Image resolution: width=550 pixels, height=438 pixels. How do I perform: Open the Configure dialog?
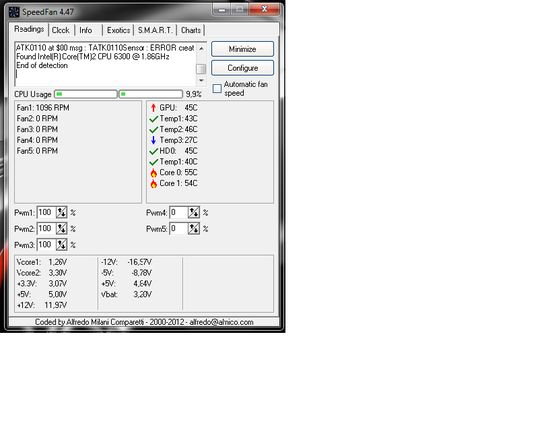[x=242, y=68]
